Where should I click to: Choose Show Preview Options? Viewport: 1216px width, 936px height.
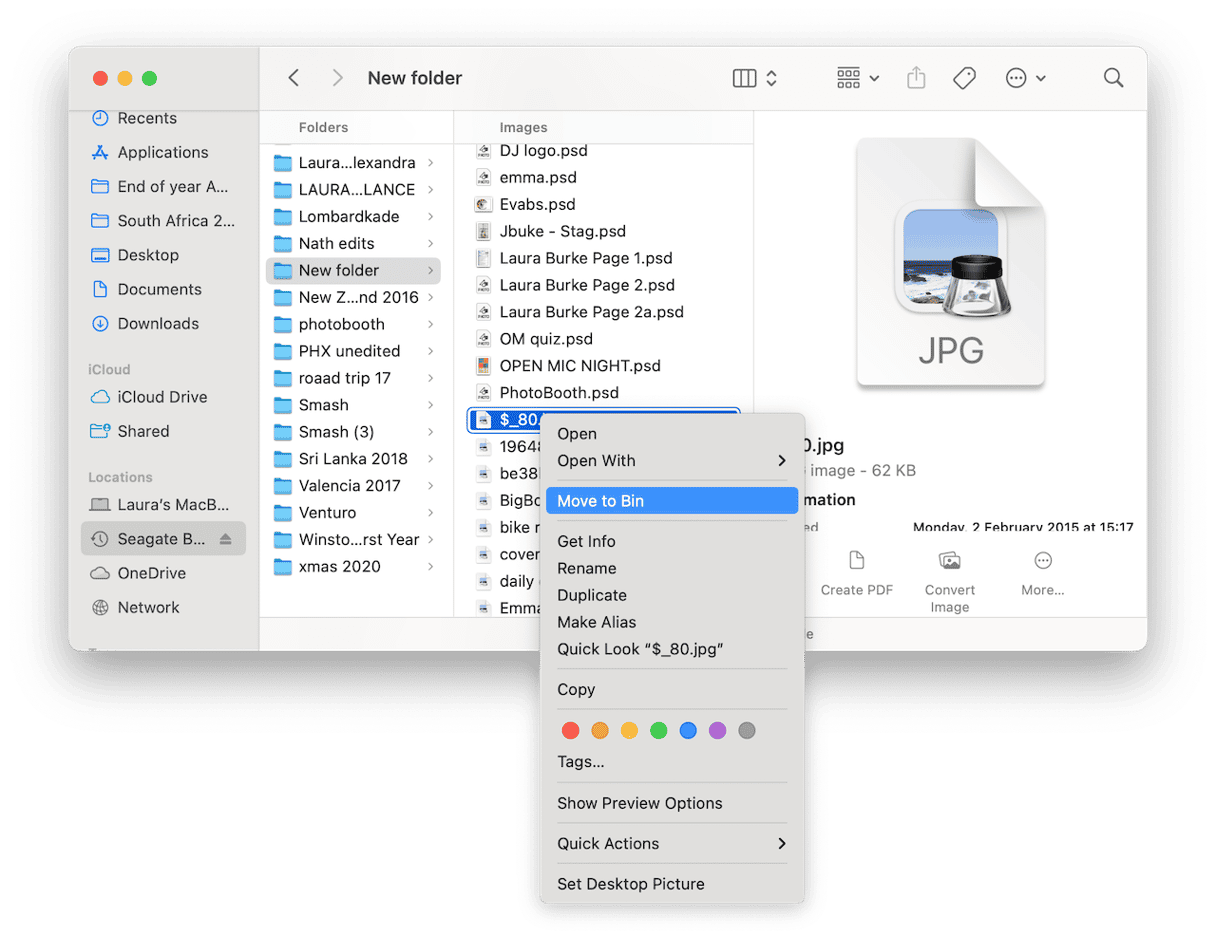(x=672, y=803)
